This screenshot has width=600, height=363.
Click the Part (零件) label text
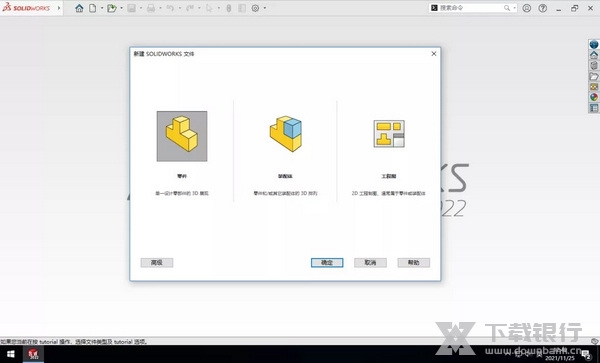tap(182, 176)
